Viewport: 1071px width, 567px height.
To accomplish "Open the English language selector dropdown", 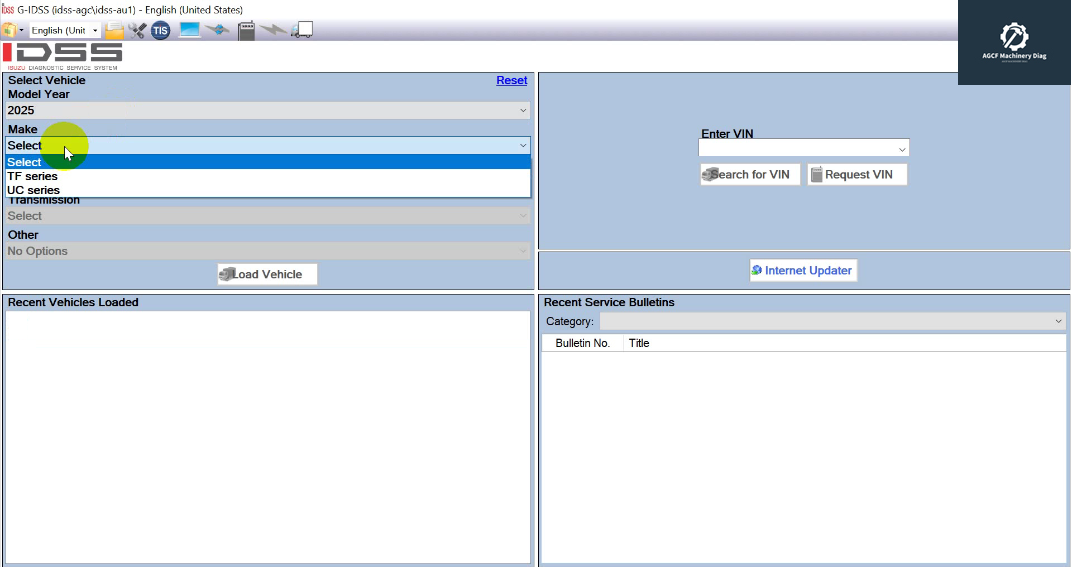I will [x=65, y=30].
